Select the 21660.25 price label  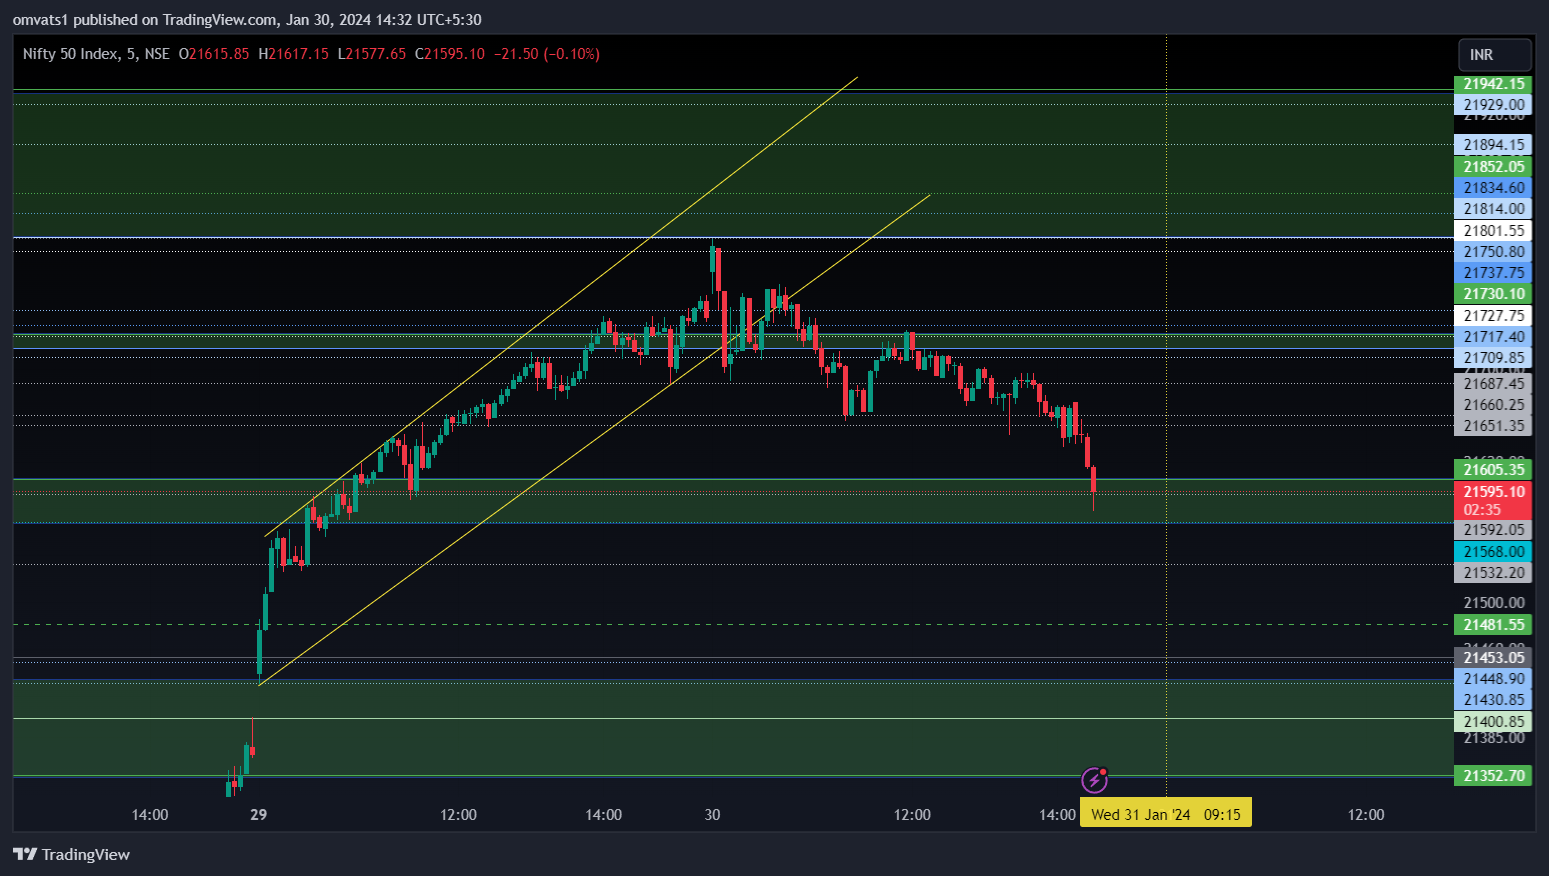pos(1492,405)
